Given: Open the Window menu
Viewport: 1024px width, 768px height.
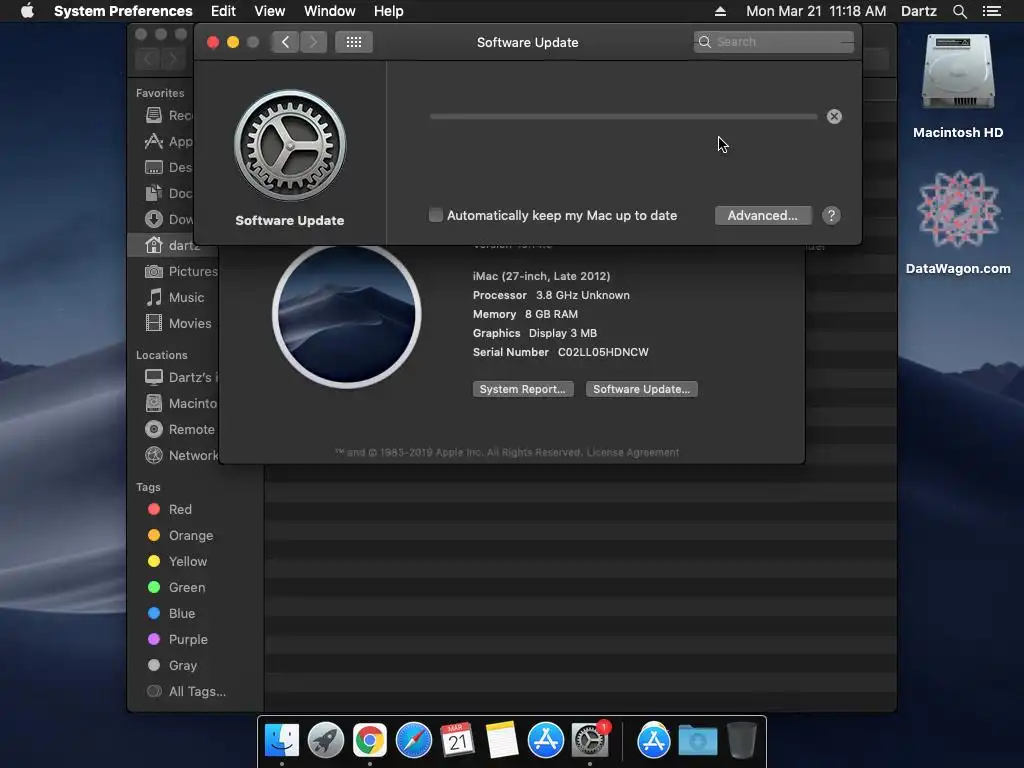Looking at the screenshot, I should (x=330, y=11).
